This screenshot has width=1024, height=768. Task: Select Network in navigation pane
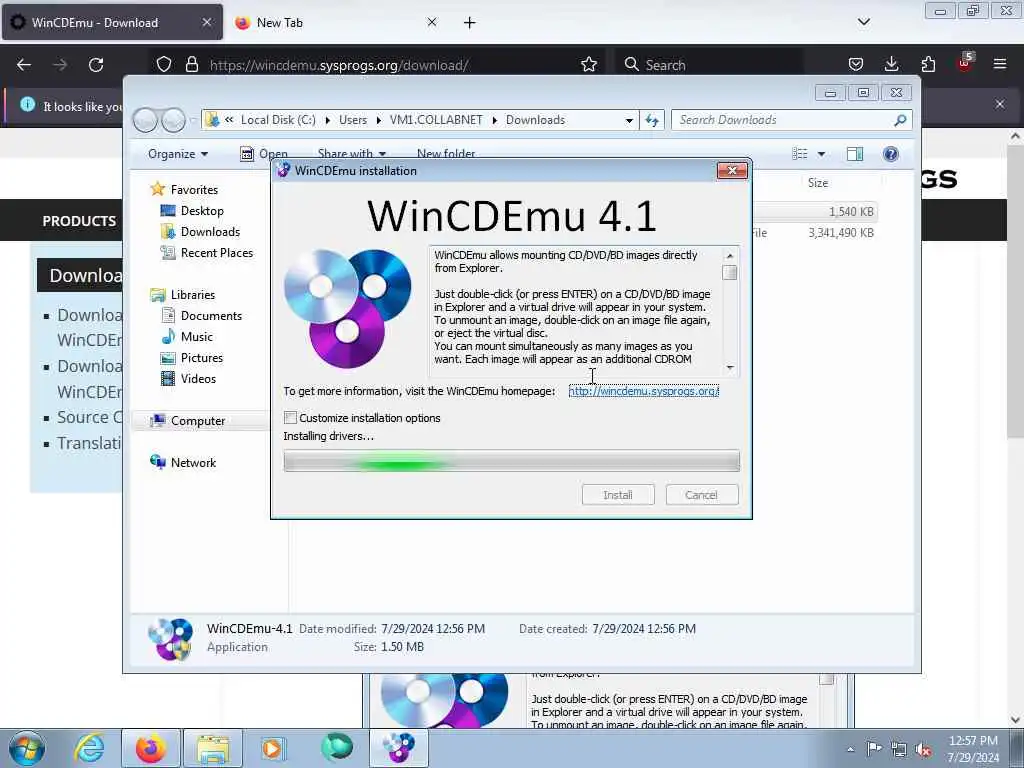[x=193, y=462]
